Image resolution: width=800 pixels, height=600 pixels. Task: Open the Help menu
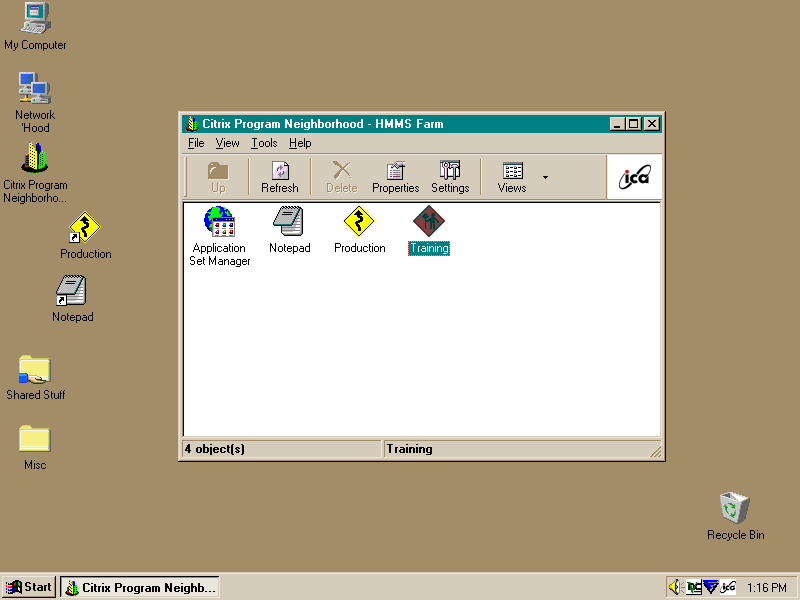300,143
